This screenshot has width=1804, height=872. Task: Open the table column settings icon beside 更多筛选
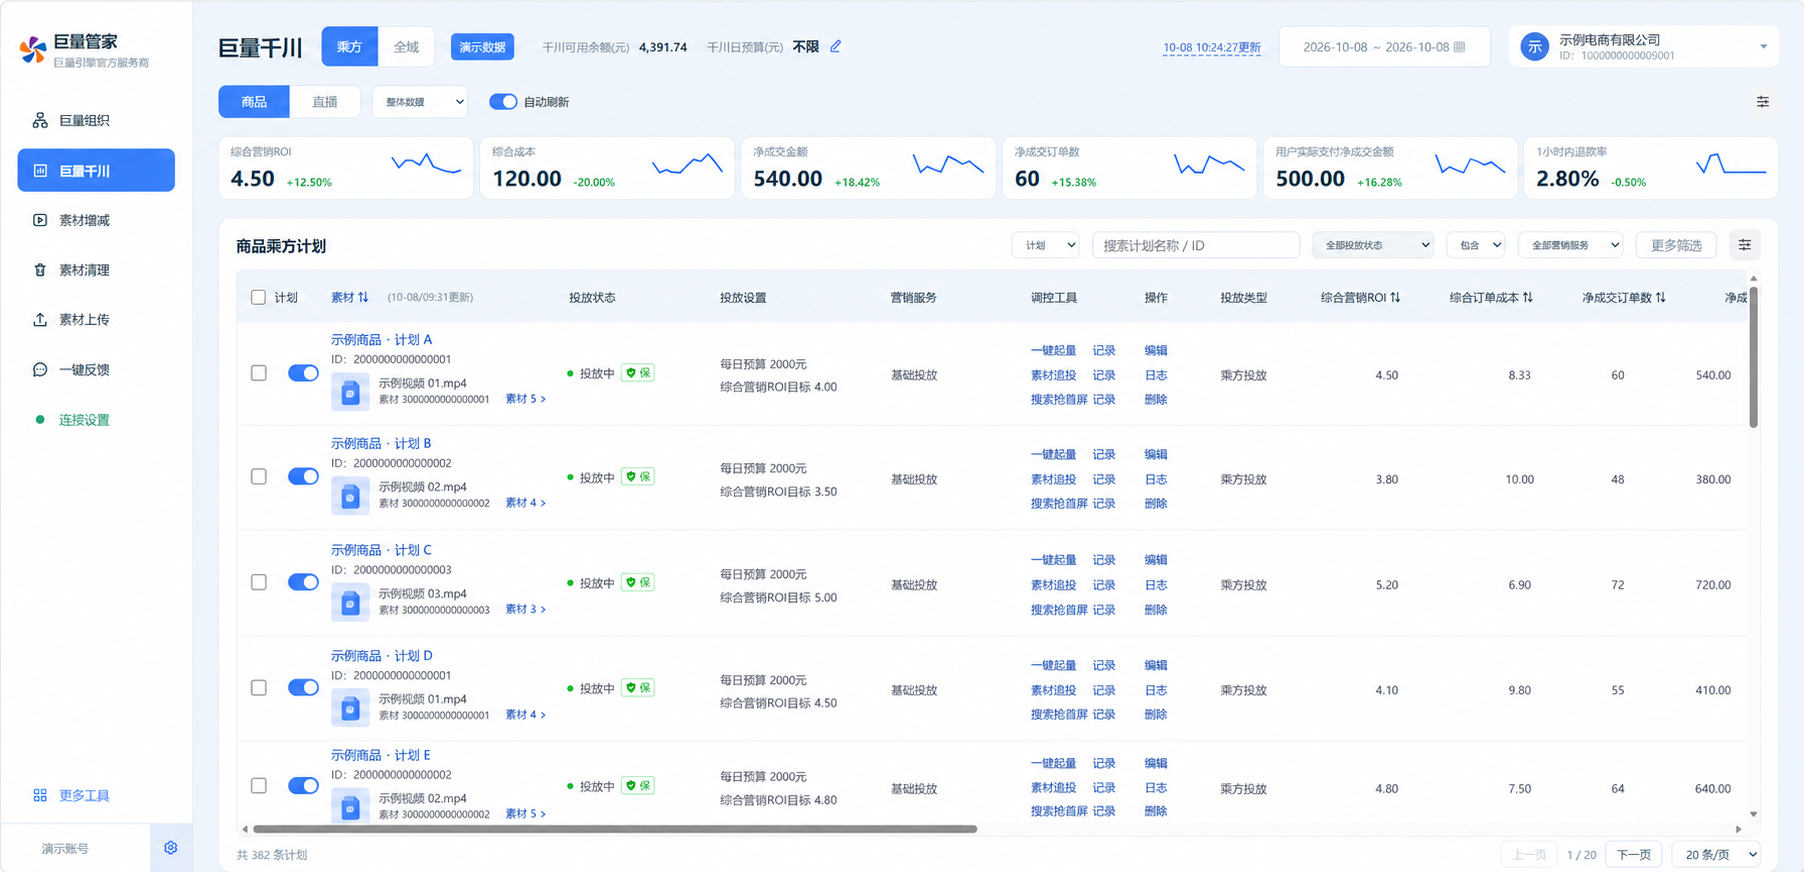(x=1745, y=245)
